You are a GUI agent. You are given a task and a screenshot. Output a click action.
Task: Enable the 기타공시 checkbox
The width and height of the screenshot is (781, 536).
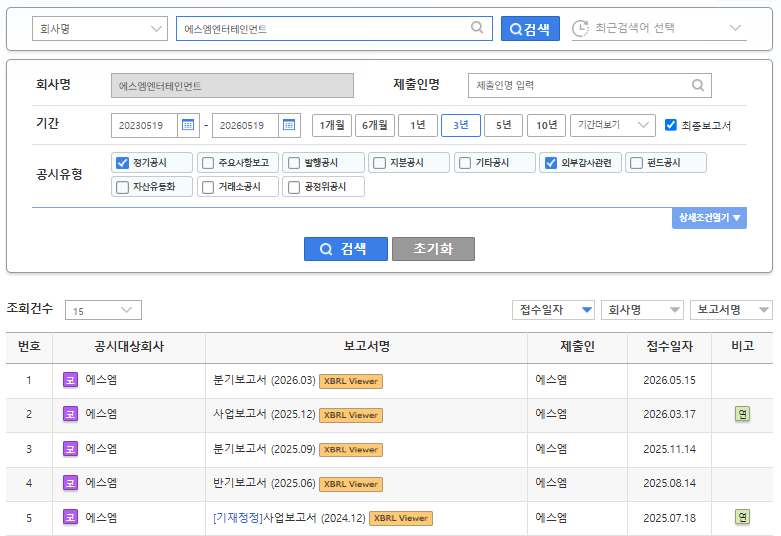465,163
